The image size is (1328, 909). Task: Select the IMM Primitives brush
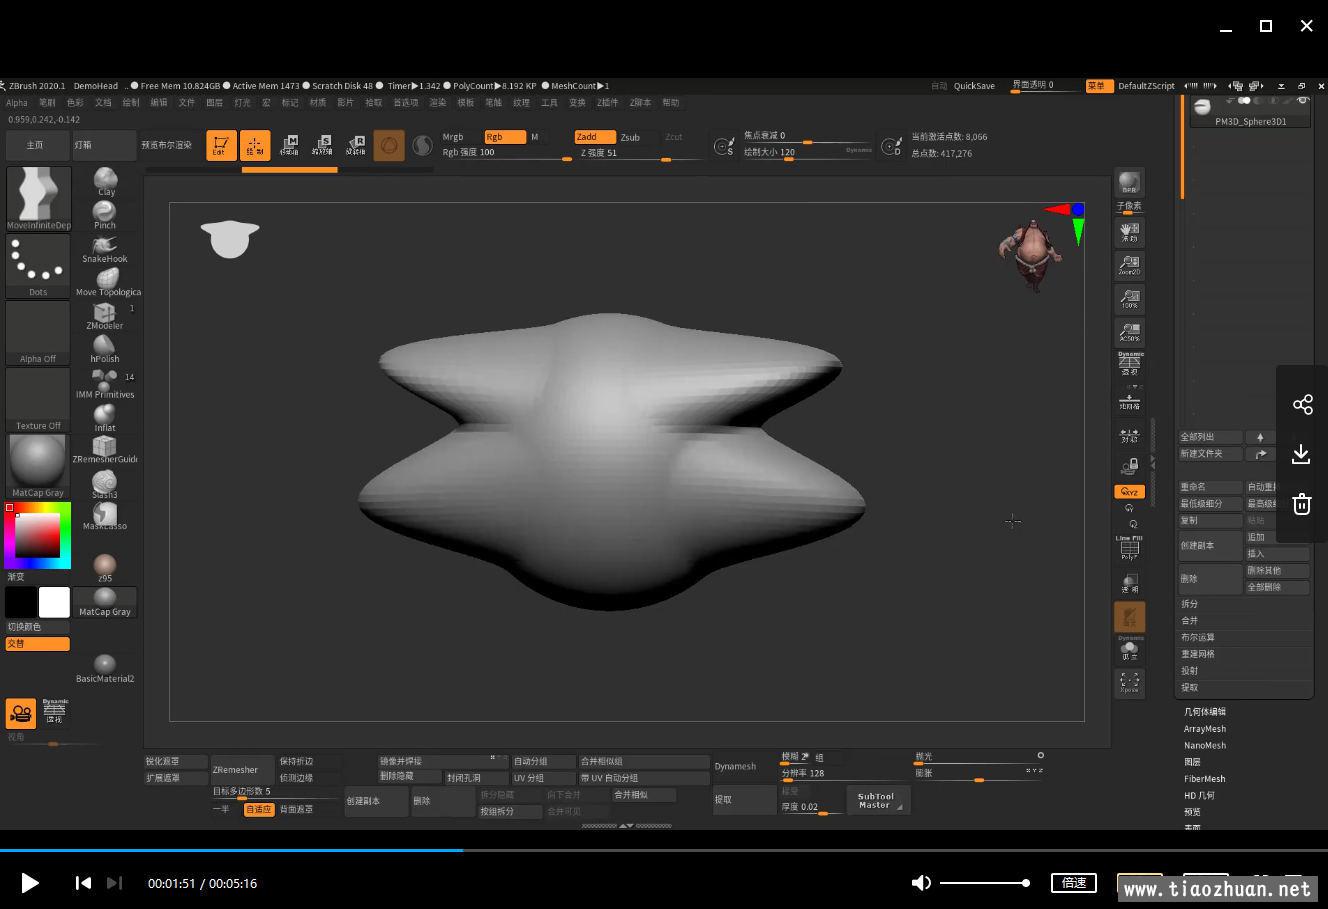(105, 384)
